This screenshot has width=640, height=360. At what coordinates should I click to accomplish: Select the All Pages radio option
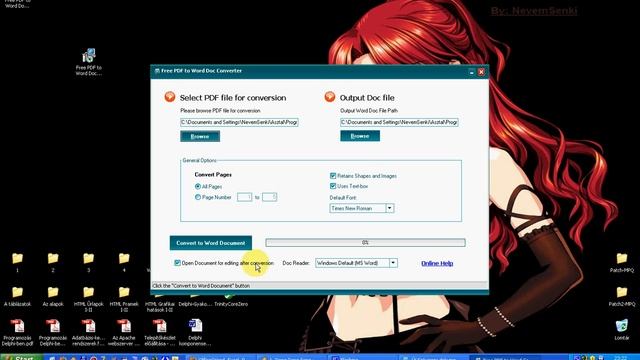198,187
